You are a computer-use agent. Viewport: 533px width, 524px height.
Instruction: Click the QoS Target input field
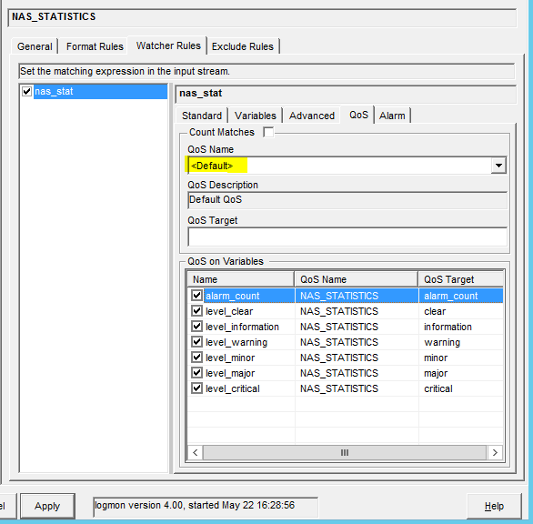(347, 237)
